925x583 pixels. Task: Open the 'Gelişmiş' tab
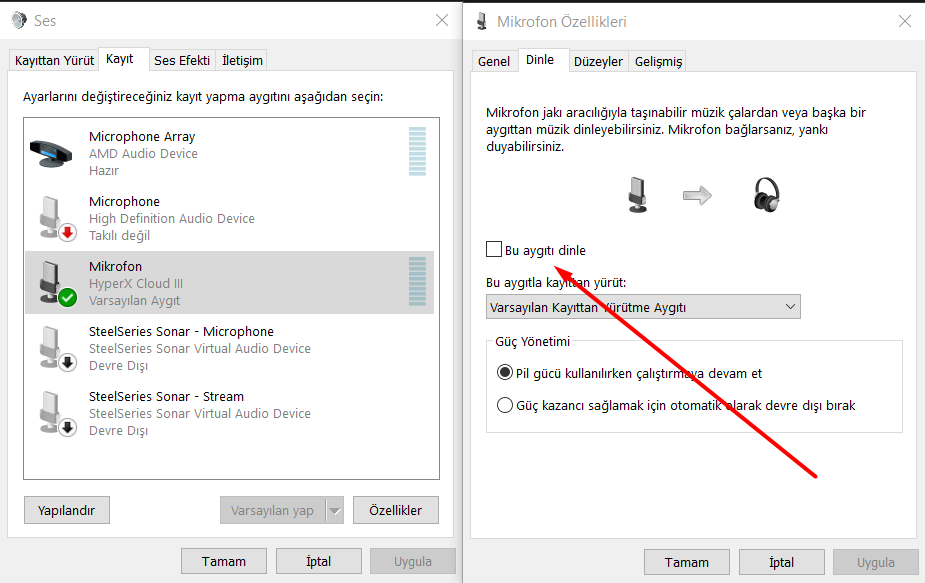point(658,61)
